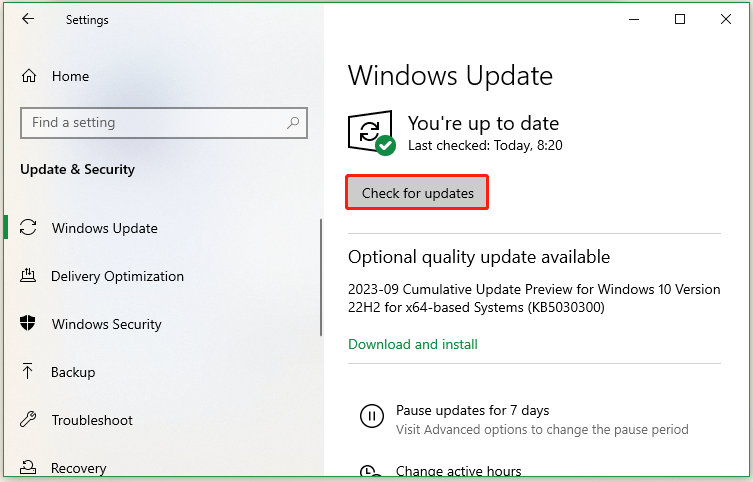The height and width of the screenshot is (482, 753).
Task: Focus the Find a setting search box
Action: (x=164, y=123)
